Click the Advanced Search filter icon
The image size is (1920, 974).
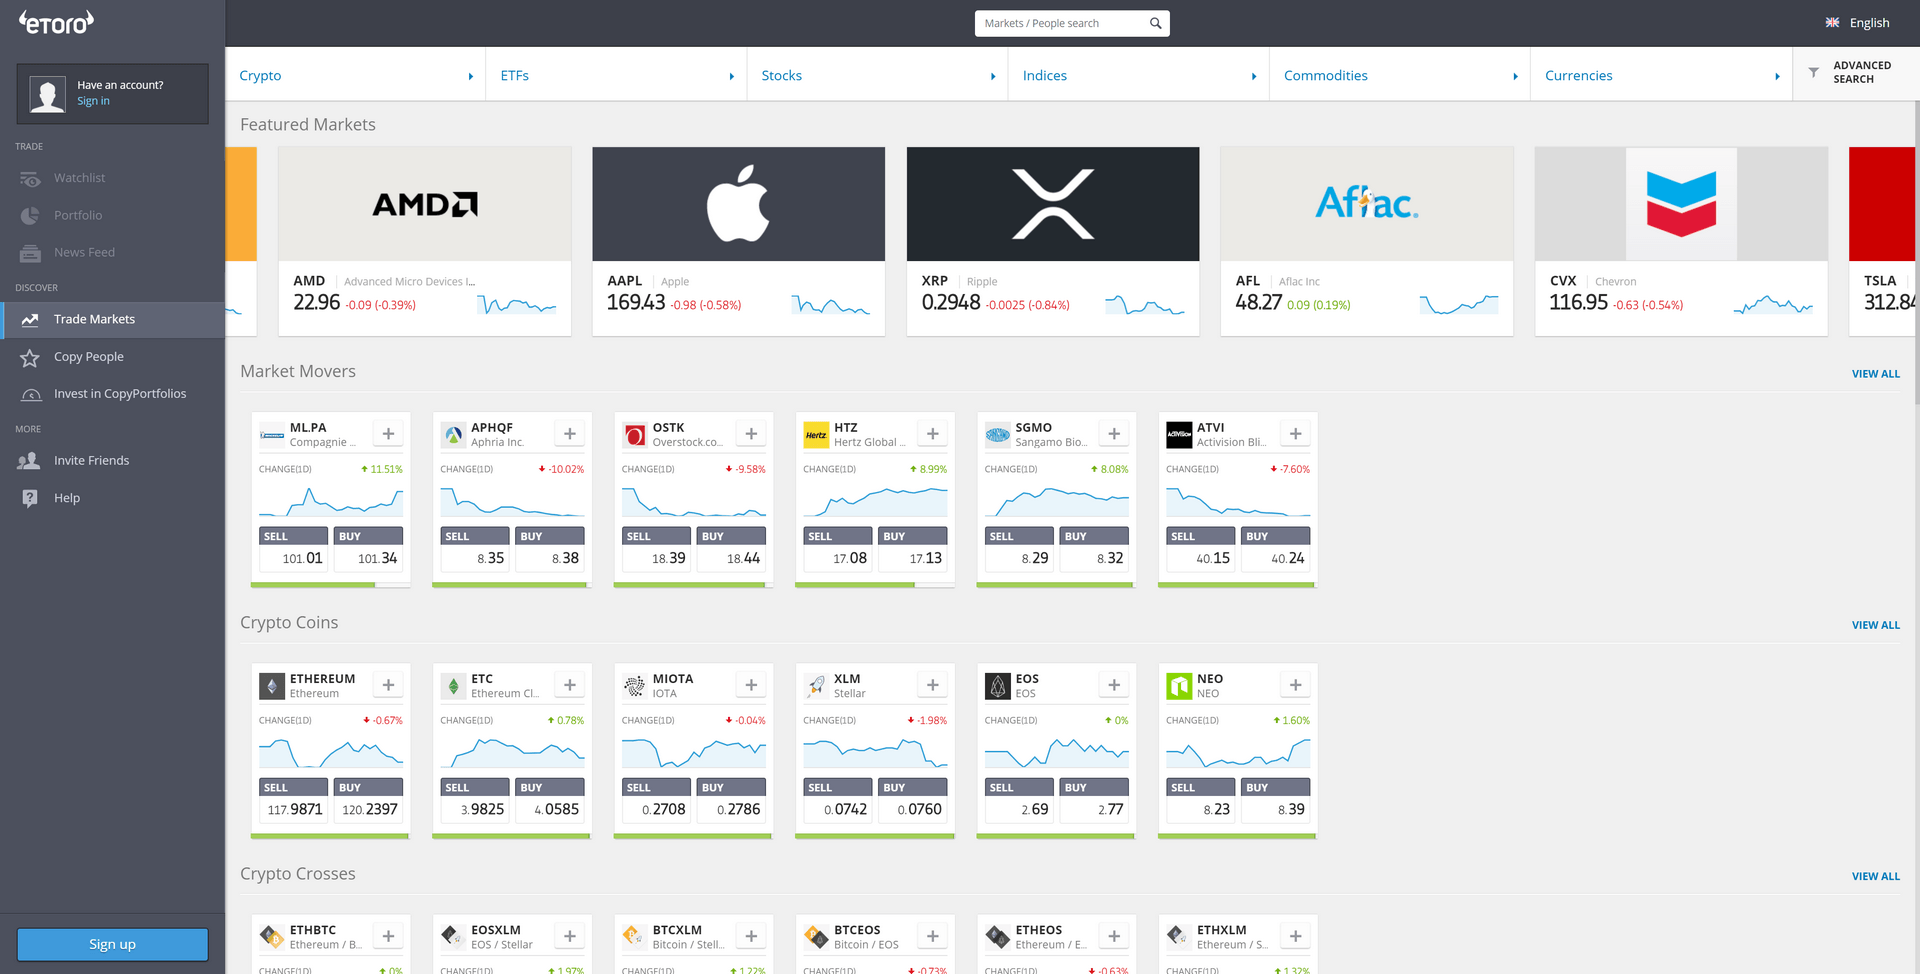click(1814, 72)
